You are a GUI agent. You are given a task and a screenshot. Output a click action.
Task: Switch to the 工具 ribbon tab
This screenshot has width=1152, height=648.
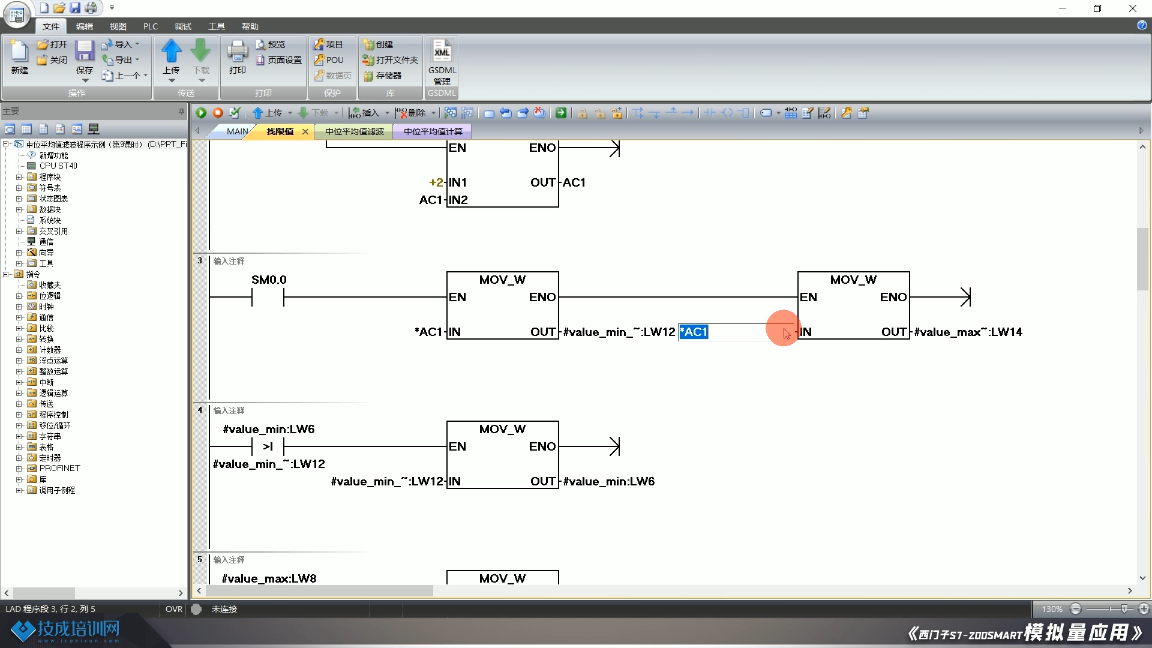216,26
